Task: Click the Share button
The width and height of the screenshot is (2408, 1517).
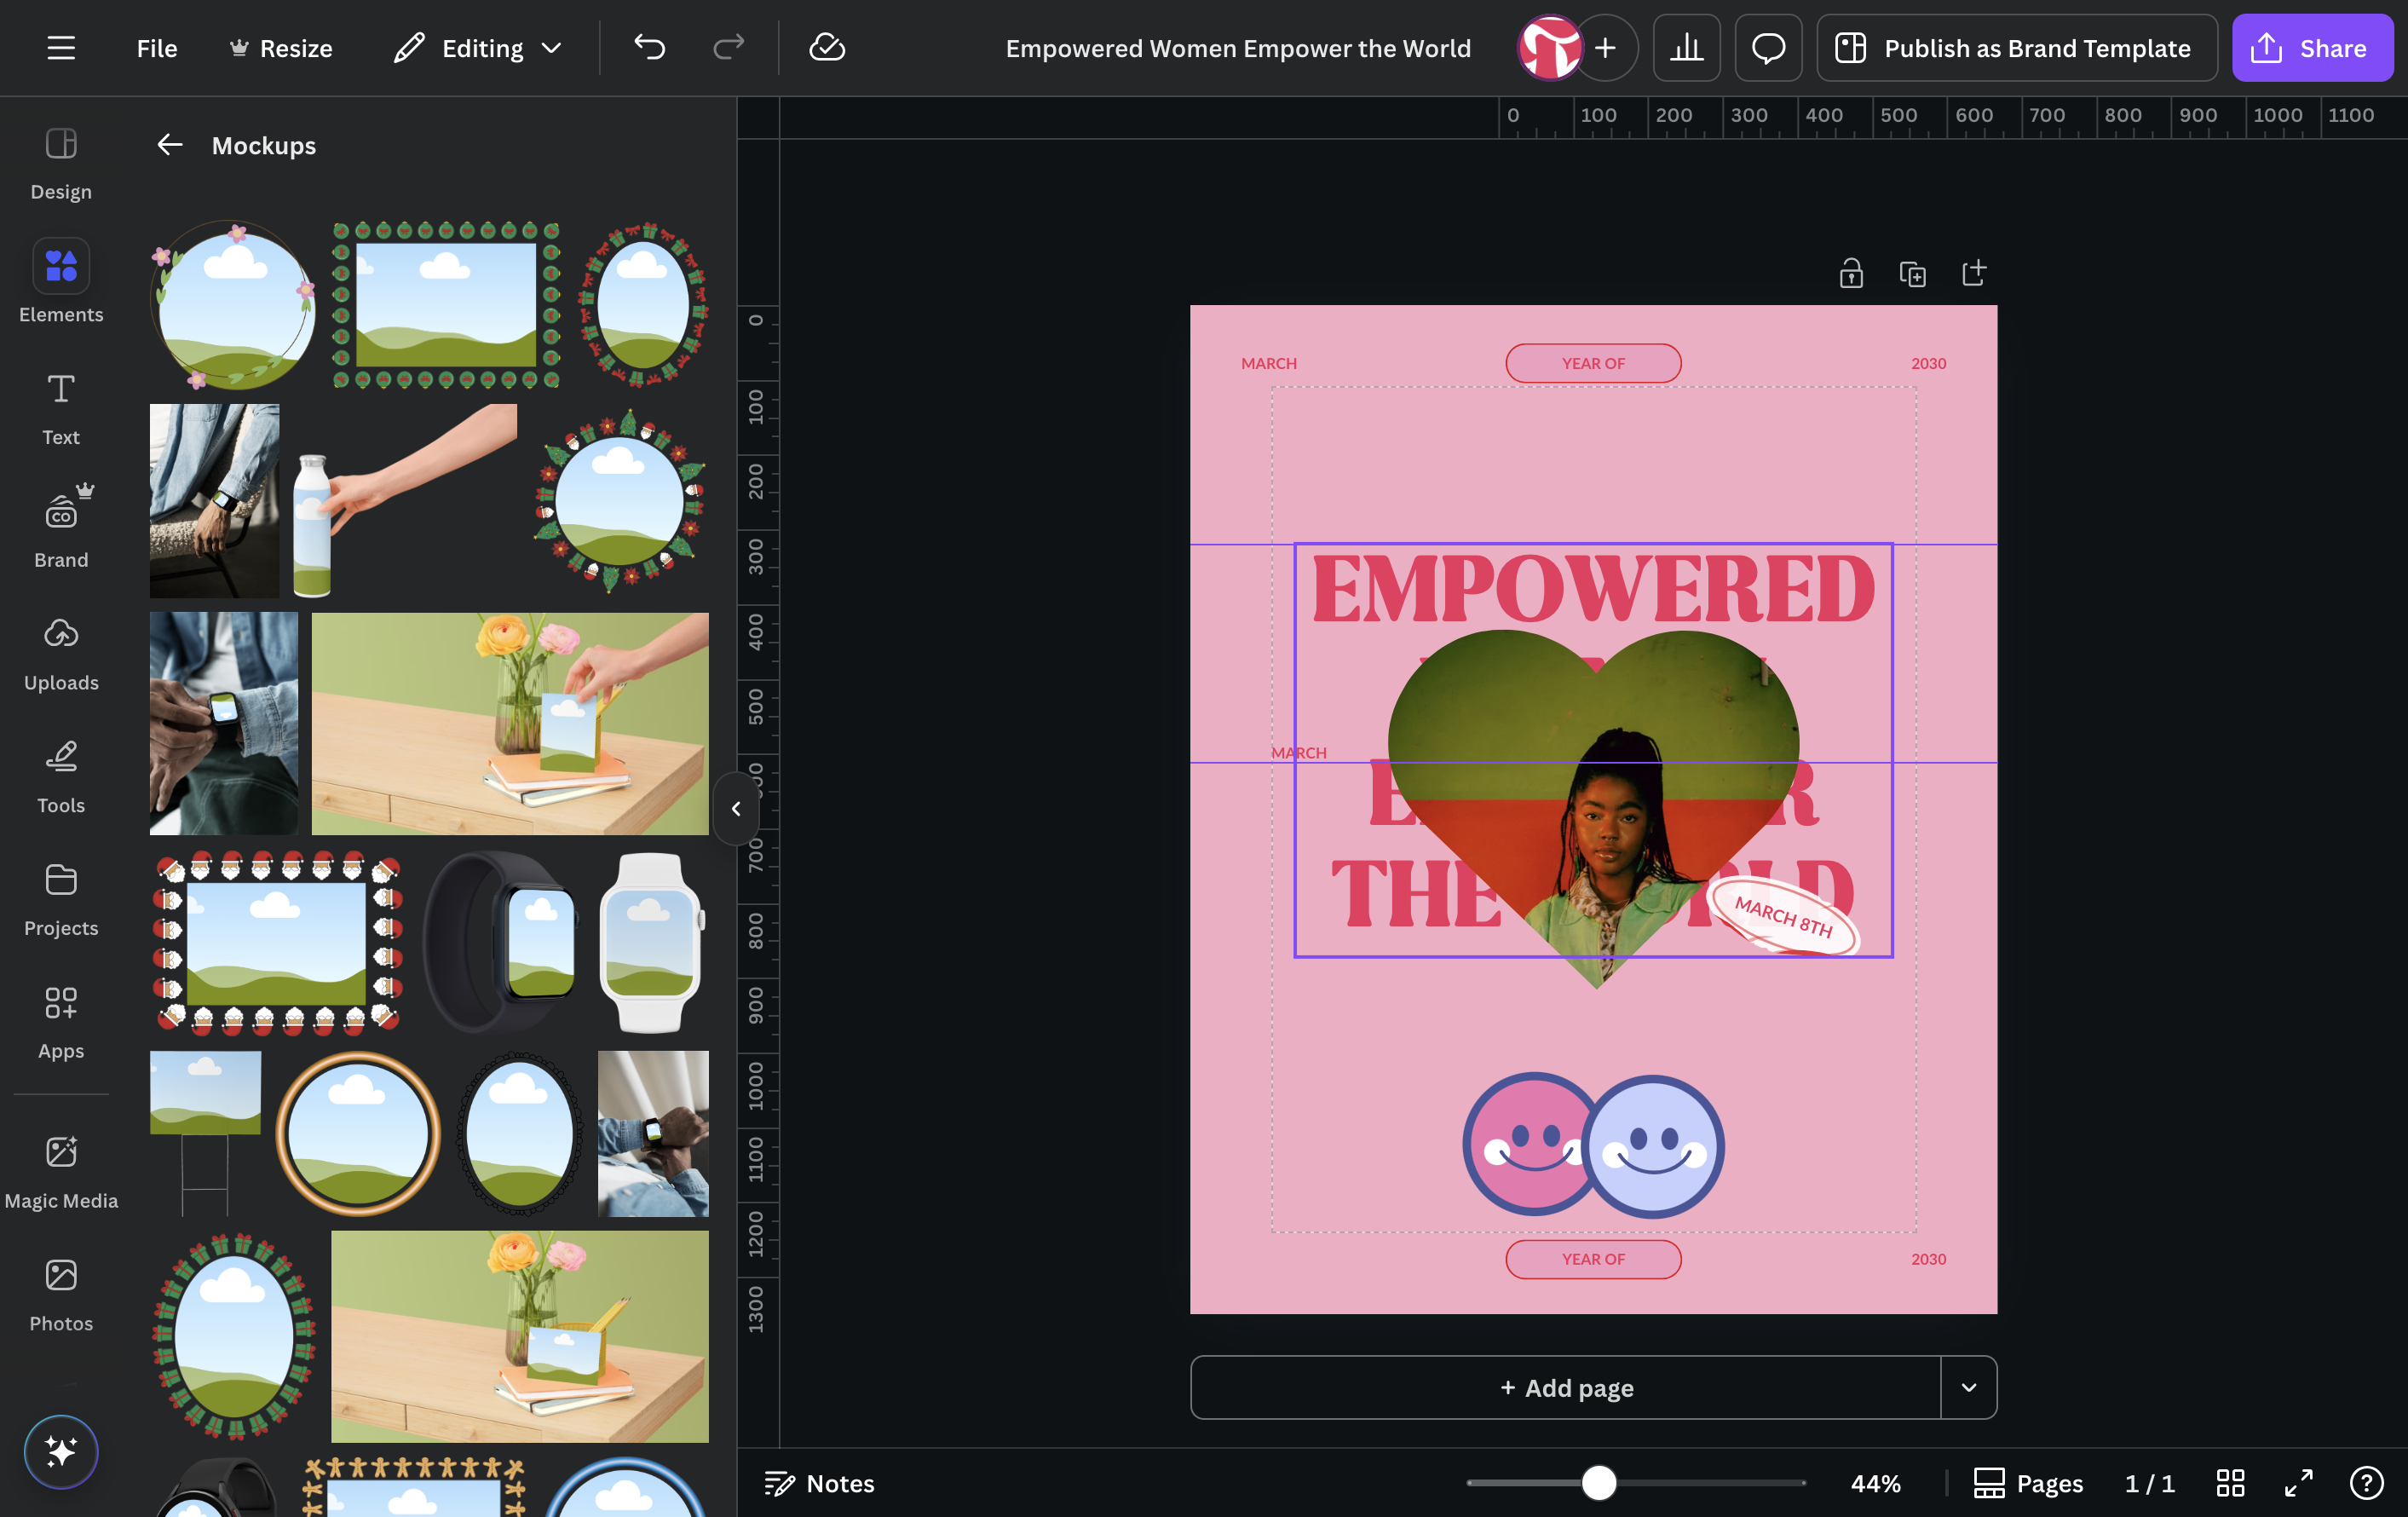Action: 2312,48
